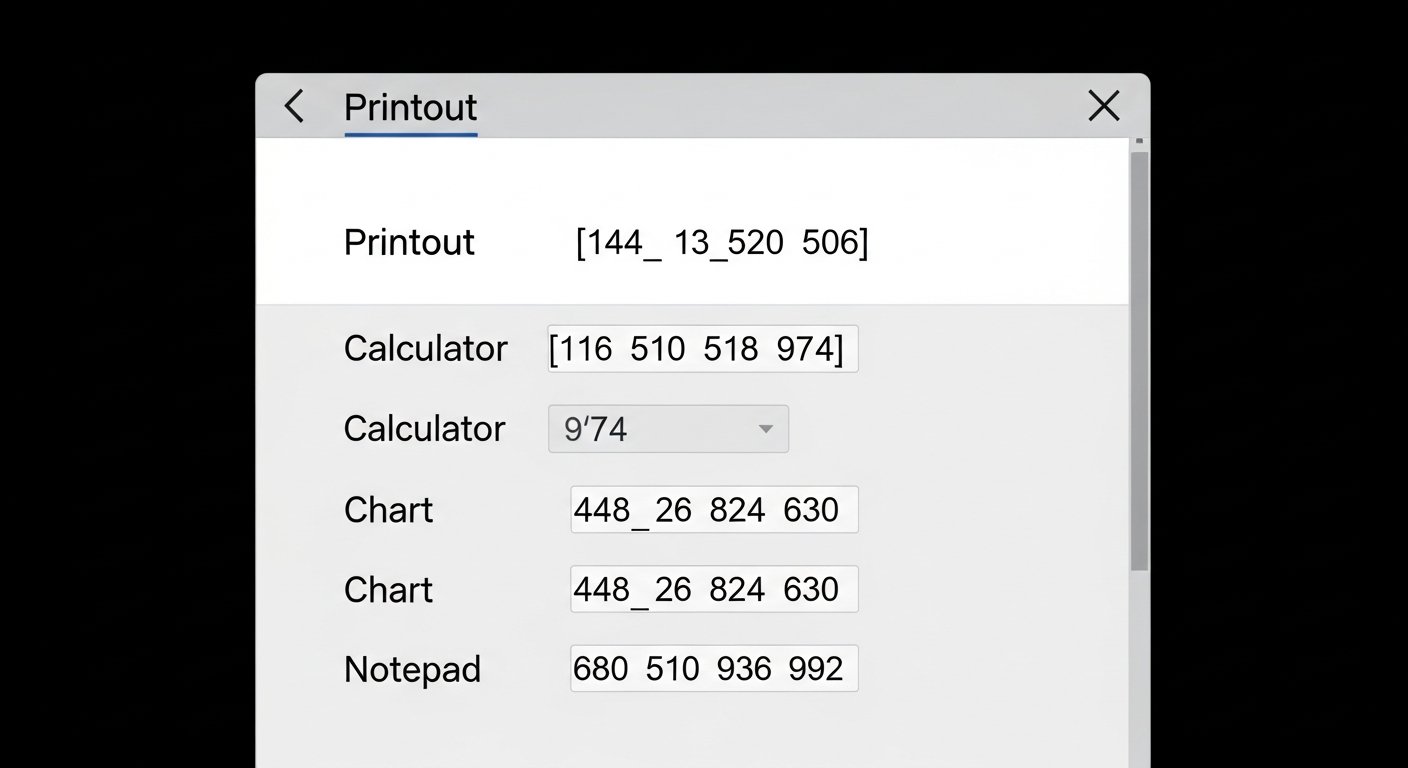
Task: Click the first Chart field with 448_26 824 630
Action: tap(714, 510)
